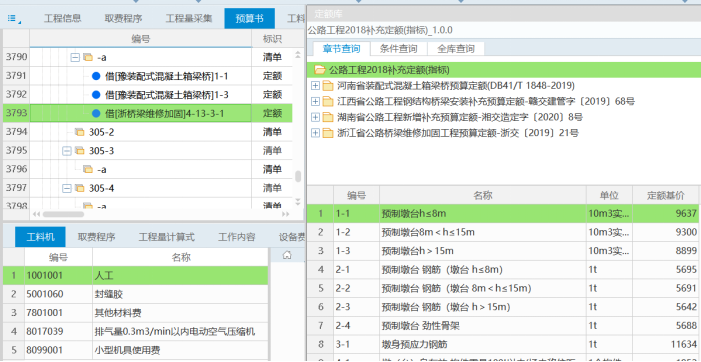Image resolution: width=701 pixels, height=362 pixels.
Task: Click the 定额基价 column header
Action: pos(666,195)
